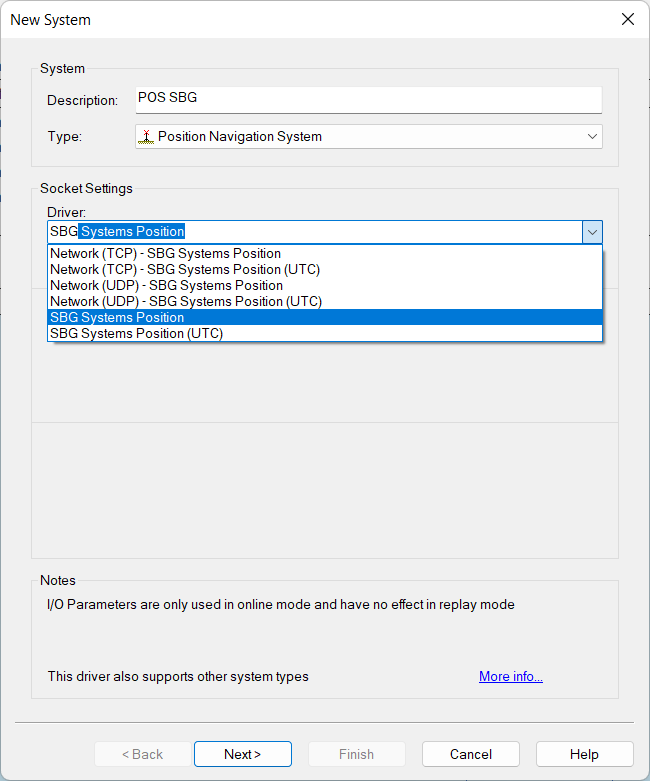This screenshot has height=781, width=650.
Task: Select highlighted SBG Systems Position driver
Action: pos(117,317)
